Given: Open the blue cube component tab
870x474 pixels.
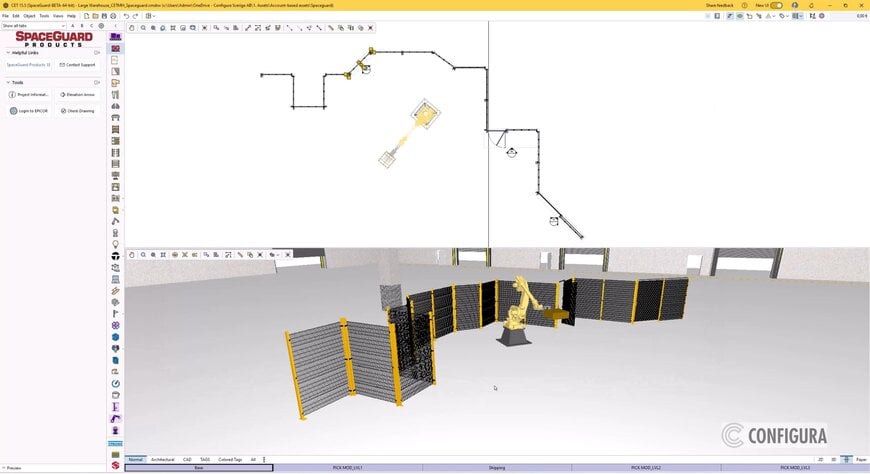Looking at the screenshot, I should click(x=115, y=337).
